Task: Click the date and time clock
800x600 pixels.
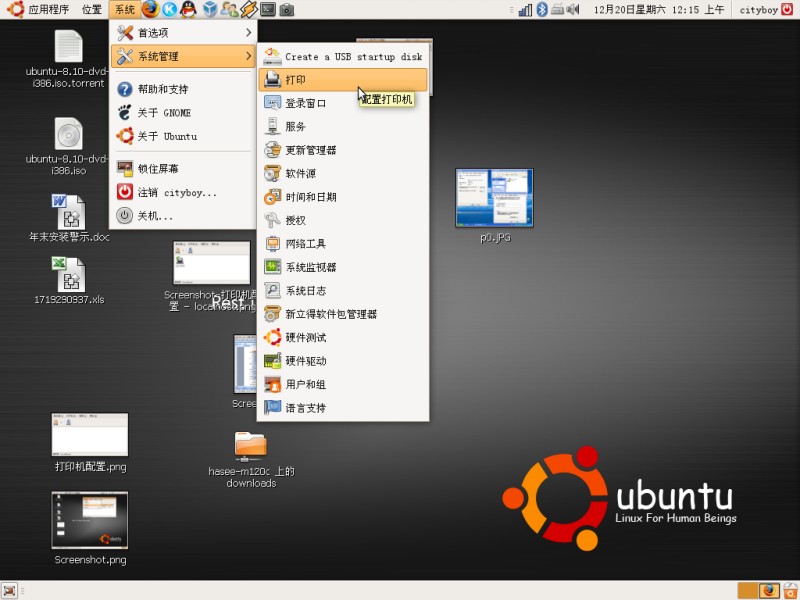Action: pos(658,9)
